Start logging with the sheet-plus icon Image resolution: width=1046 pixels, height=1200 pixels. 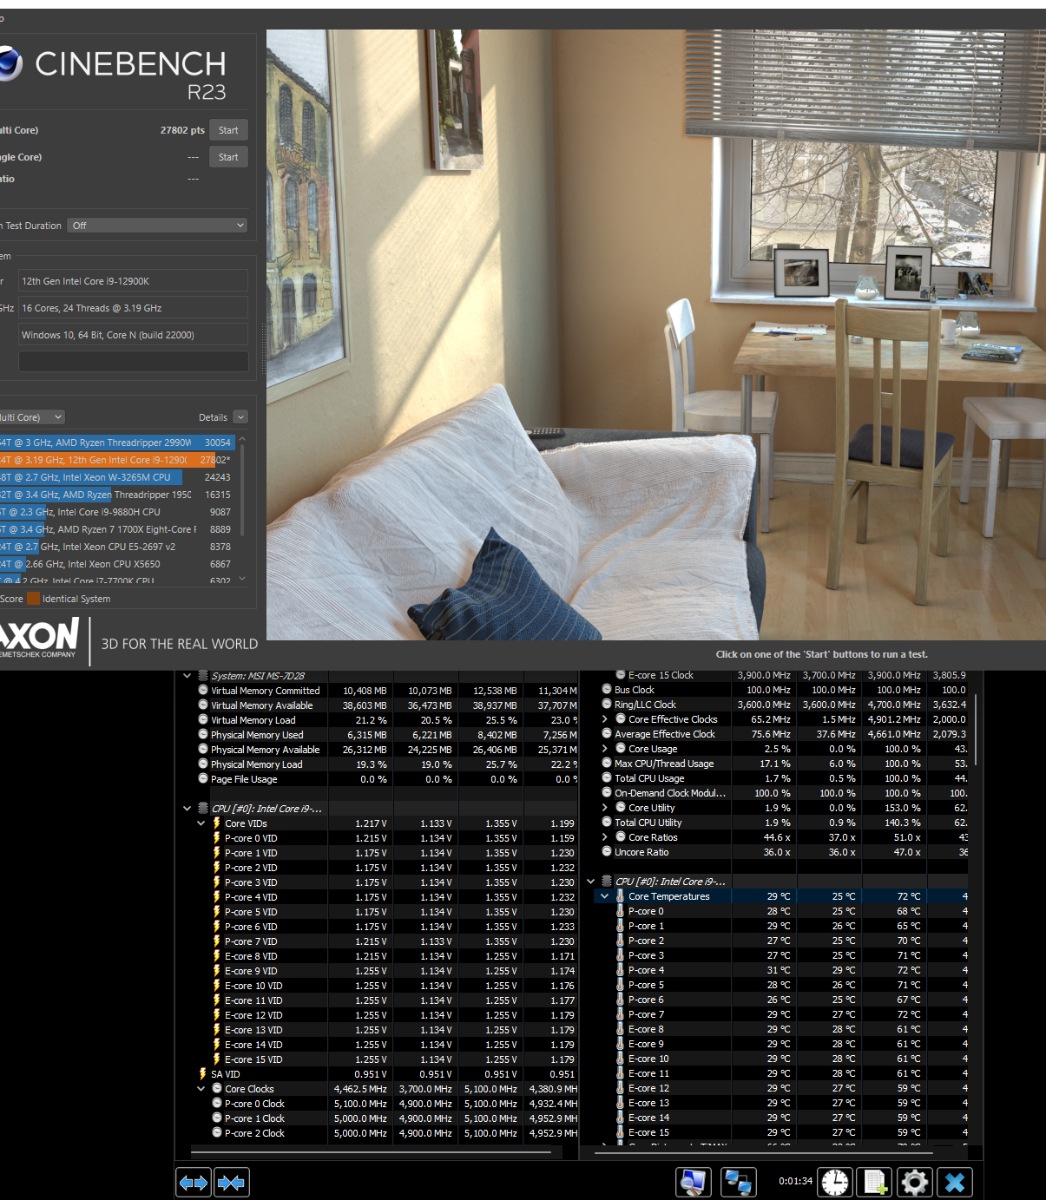tap(876, 1182)
